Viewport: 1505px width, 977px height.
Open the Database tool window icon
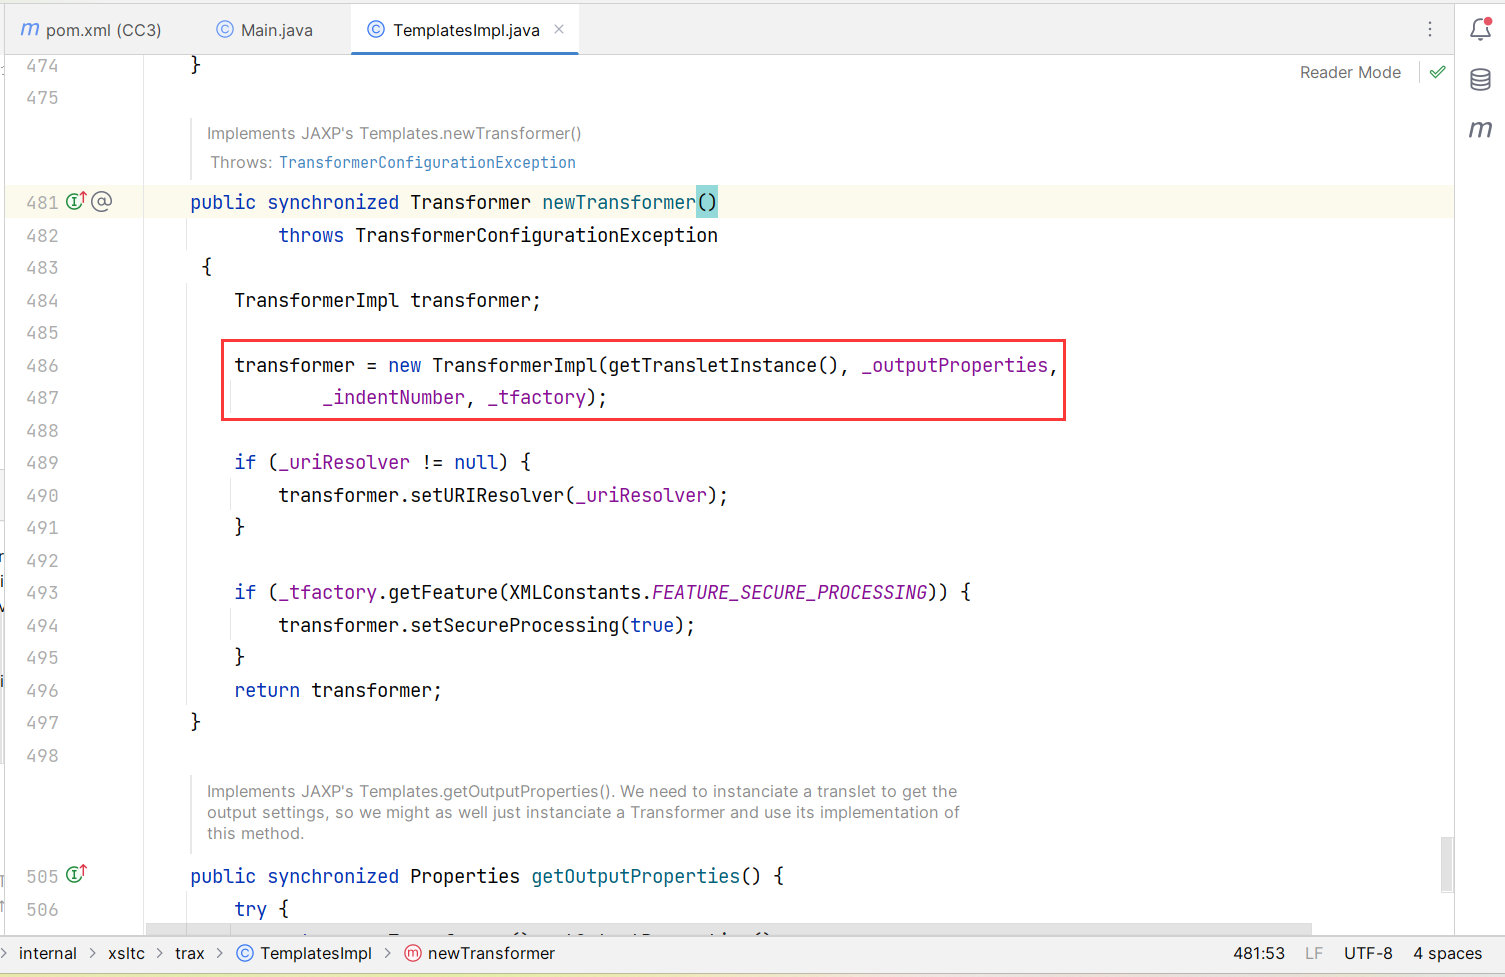coord(1480,80)
